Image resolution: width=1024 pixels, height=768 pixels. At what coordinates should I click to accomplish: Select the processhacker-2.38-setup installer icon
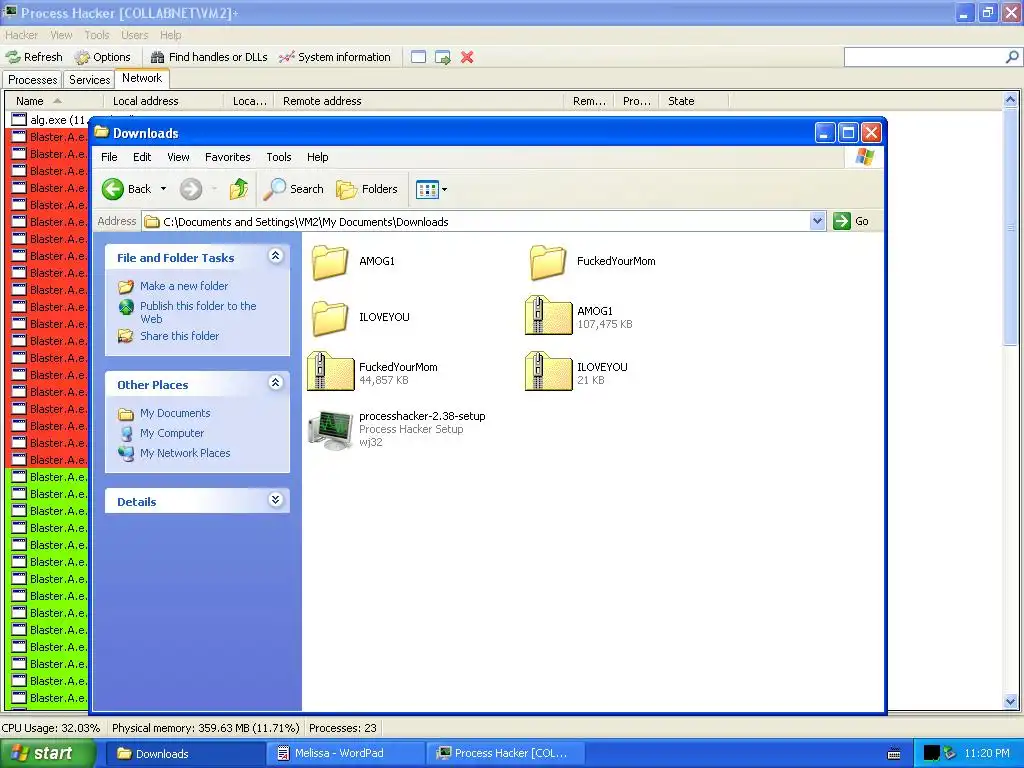point(330,429)
